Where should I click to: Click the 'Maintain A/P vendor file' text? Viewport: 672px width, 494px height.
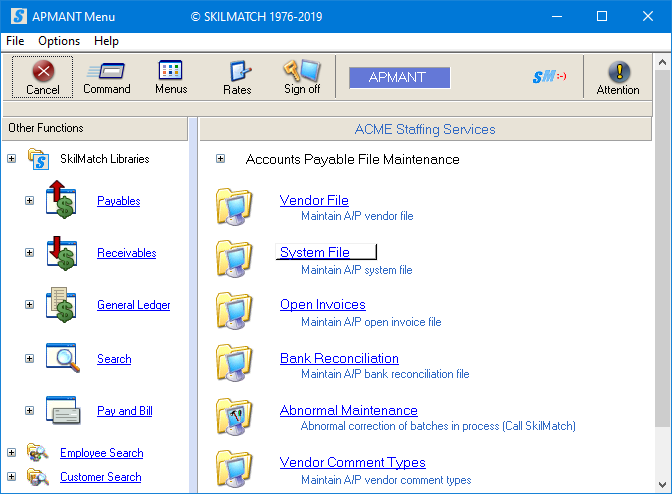[357, 216]
